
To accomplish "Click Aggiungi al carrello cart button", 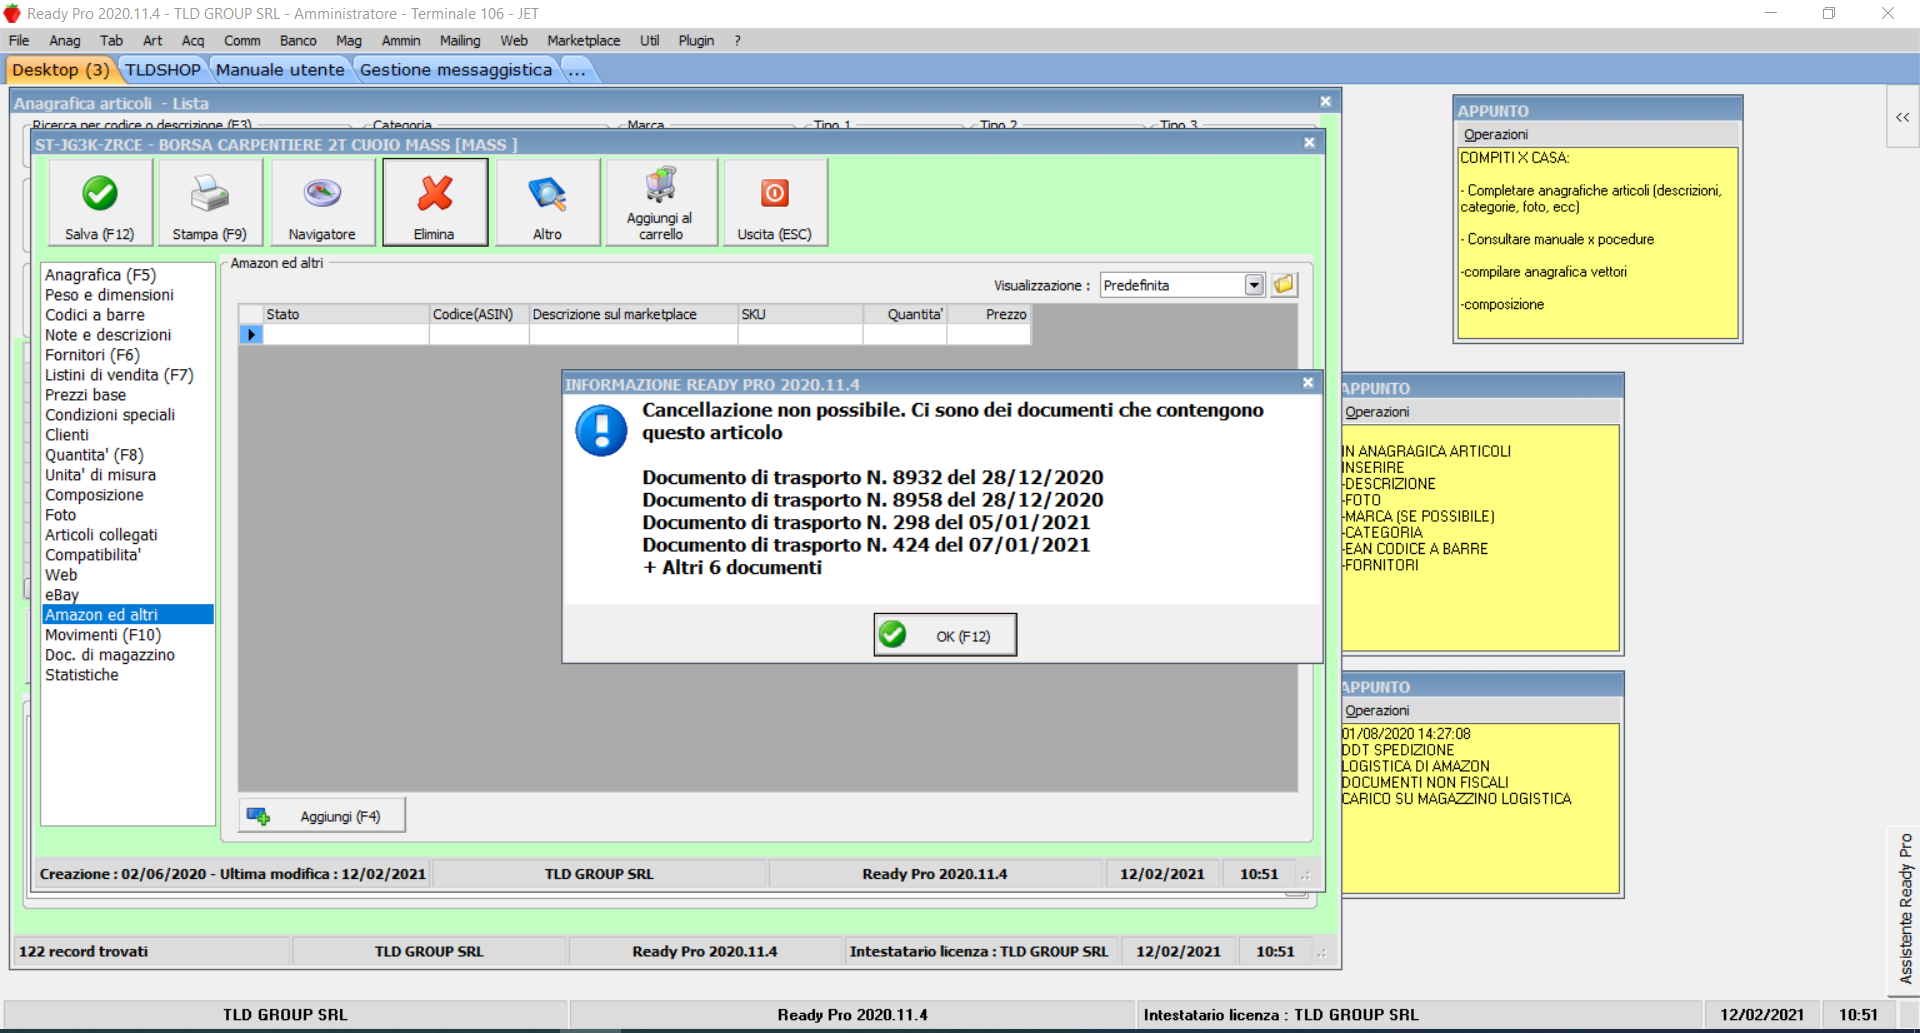I will 661,202.
